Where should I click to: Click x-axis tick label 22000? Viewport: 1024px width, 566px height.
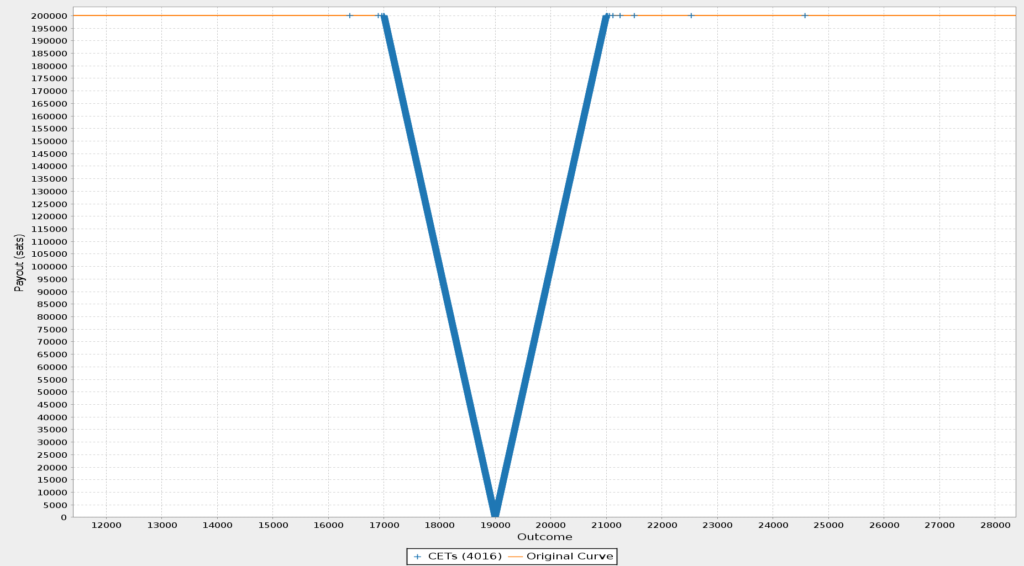coord(662,525)
